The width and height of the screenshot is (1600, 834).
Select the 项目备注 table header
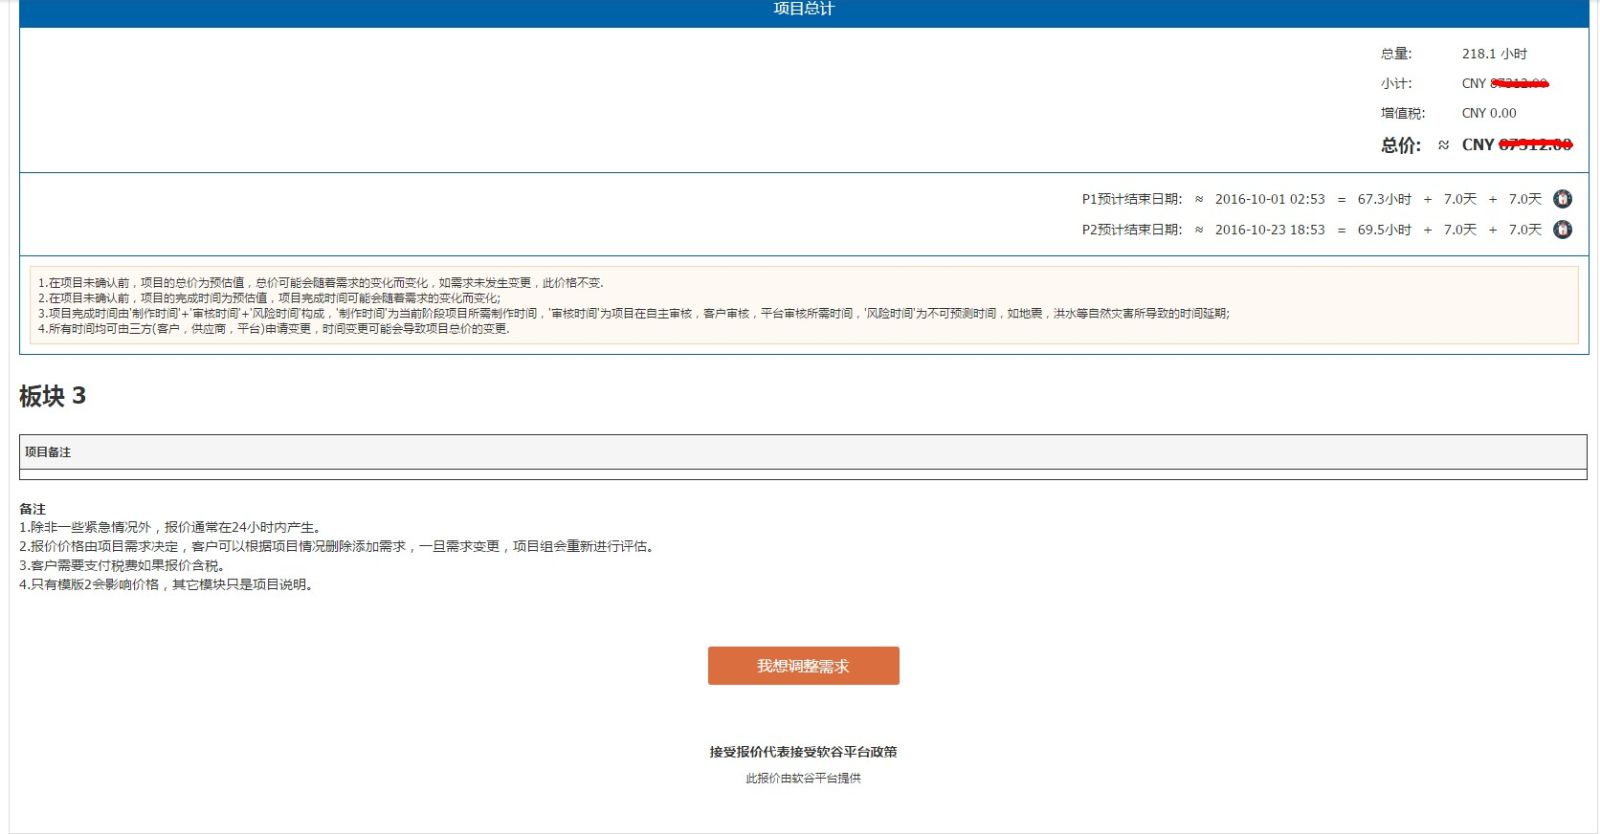(x=48, y=452)
